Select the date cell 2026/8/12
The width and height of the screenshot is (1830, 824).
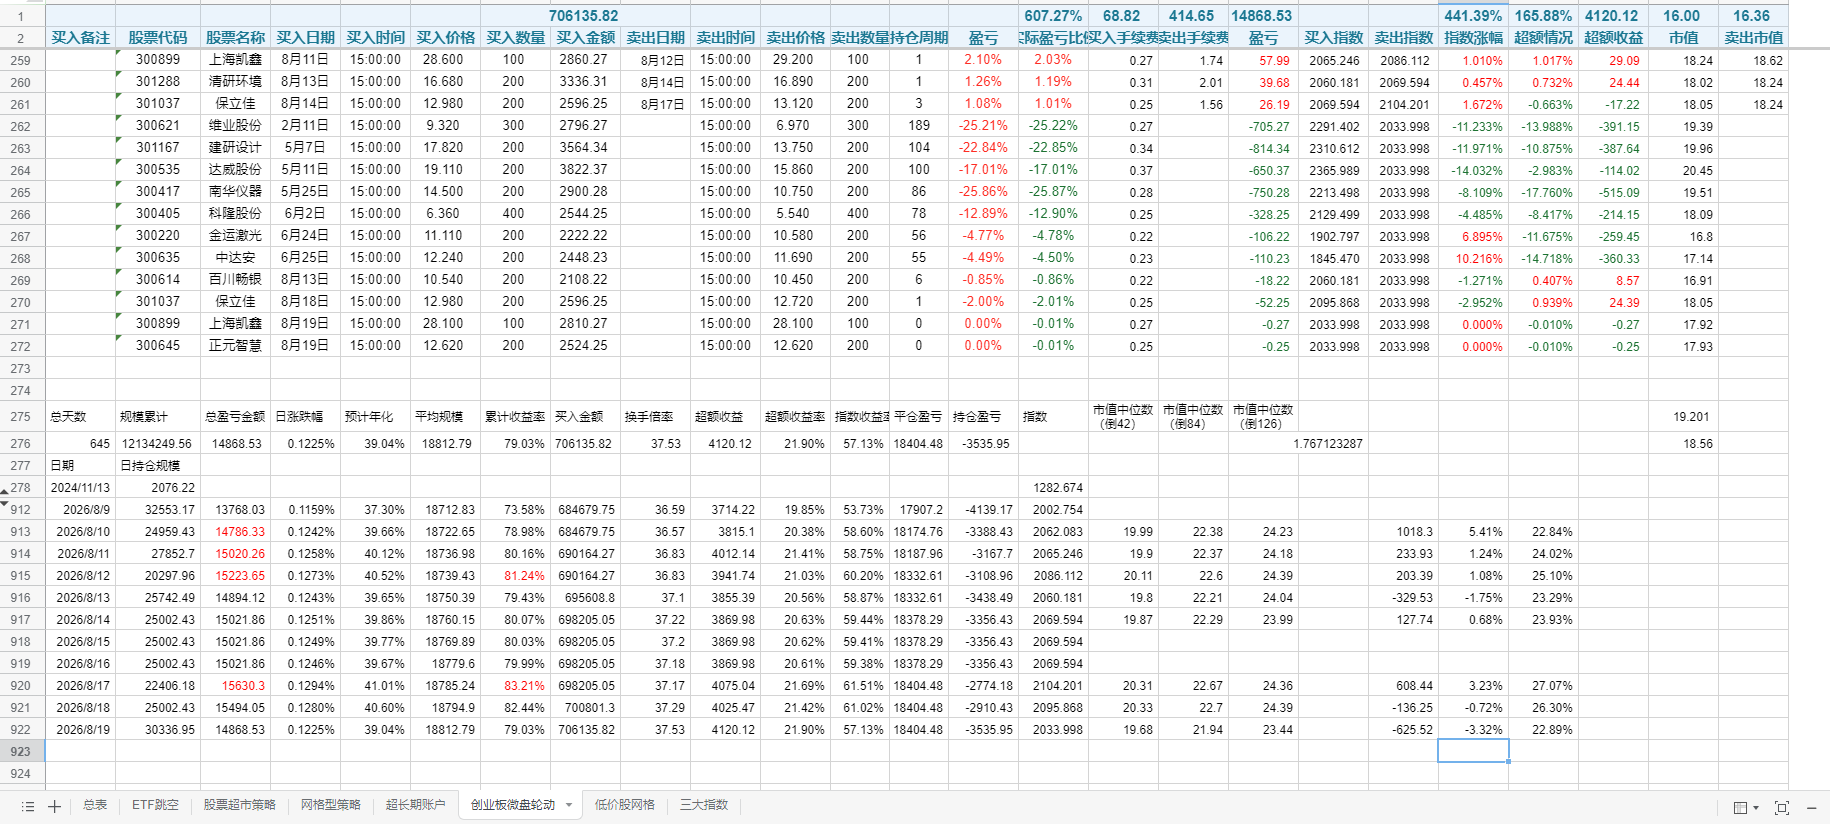click(81, 575)
